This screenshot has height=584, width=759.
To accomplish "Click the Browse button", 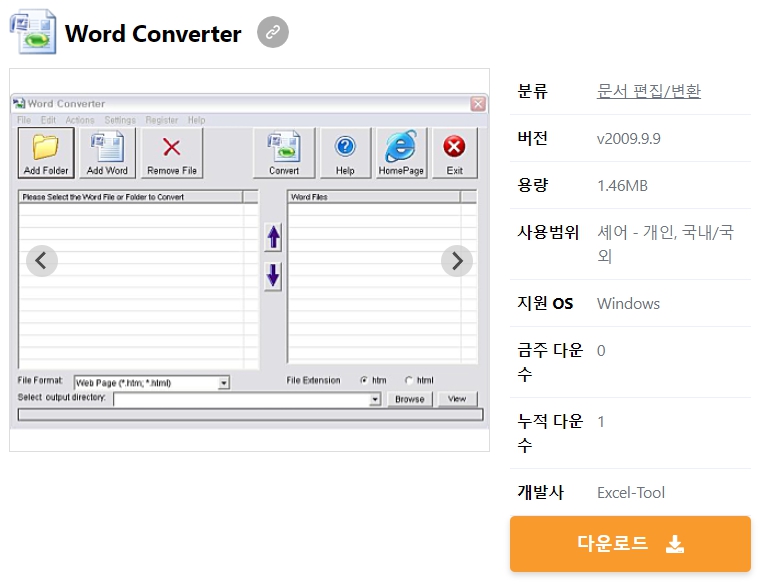I will (x=410, y=400).
